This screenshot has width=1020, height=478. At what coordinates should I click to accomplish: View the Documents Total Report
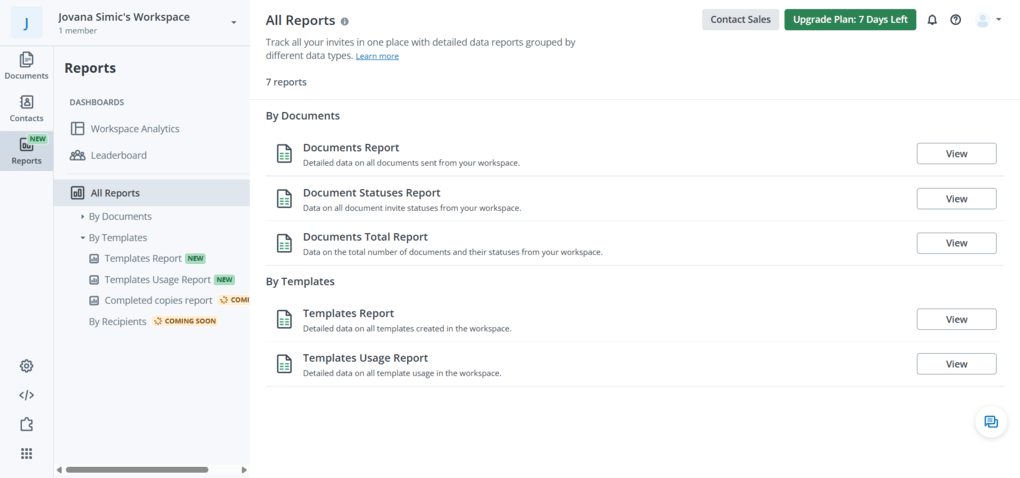(956, 243)
